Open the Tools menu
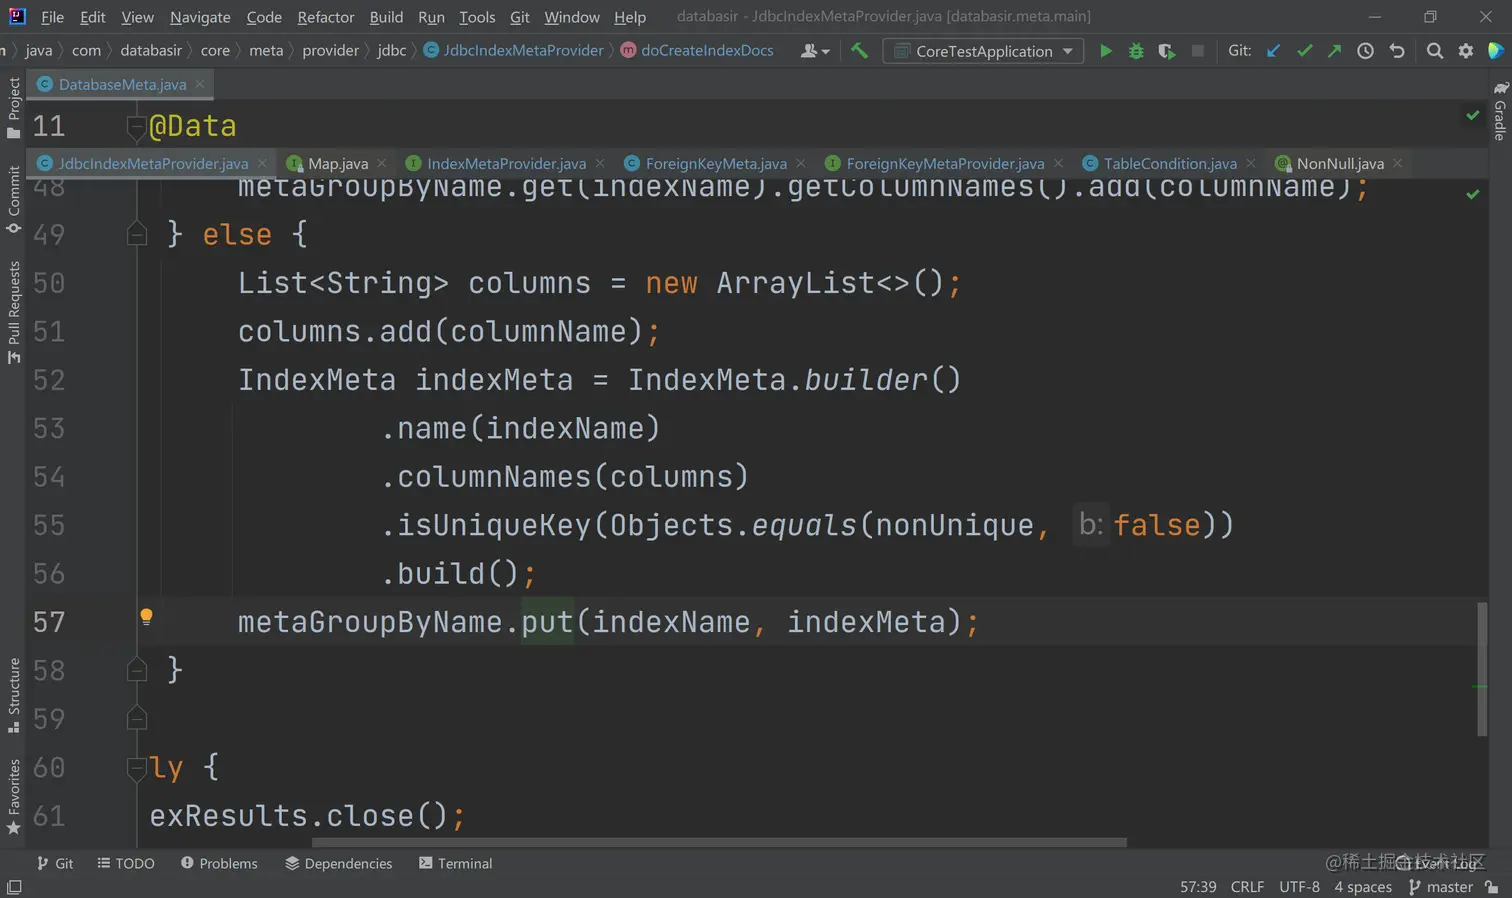1512x898 pixels. pyautogui.click(x=477, y=17)
